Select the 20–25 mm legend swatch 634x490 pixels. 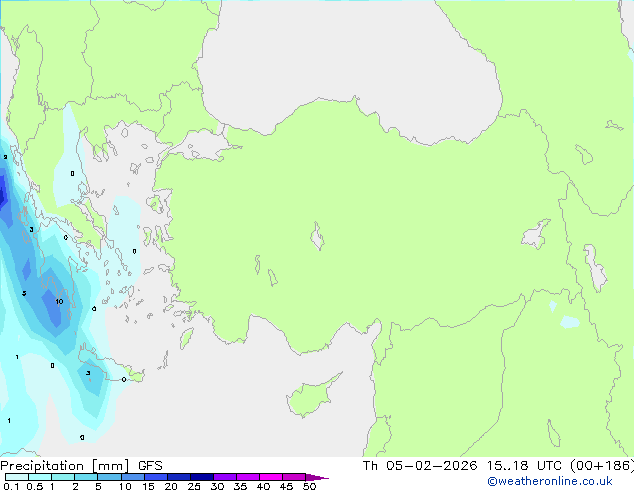click(179, 477)
